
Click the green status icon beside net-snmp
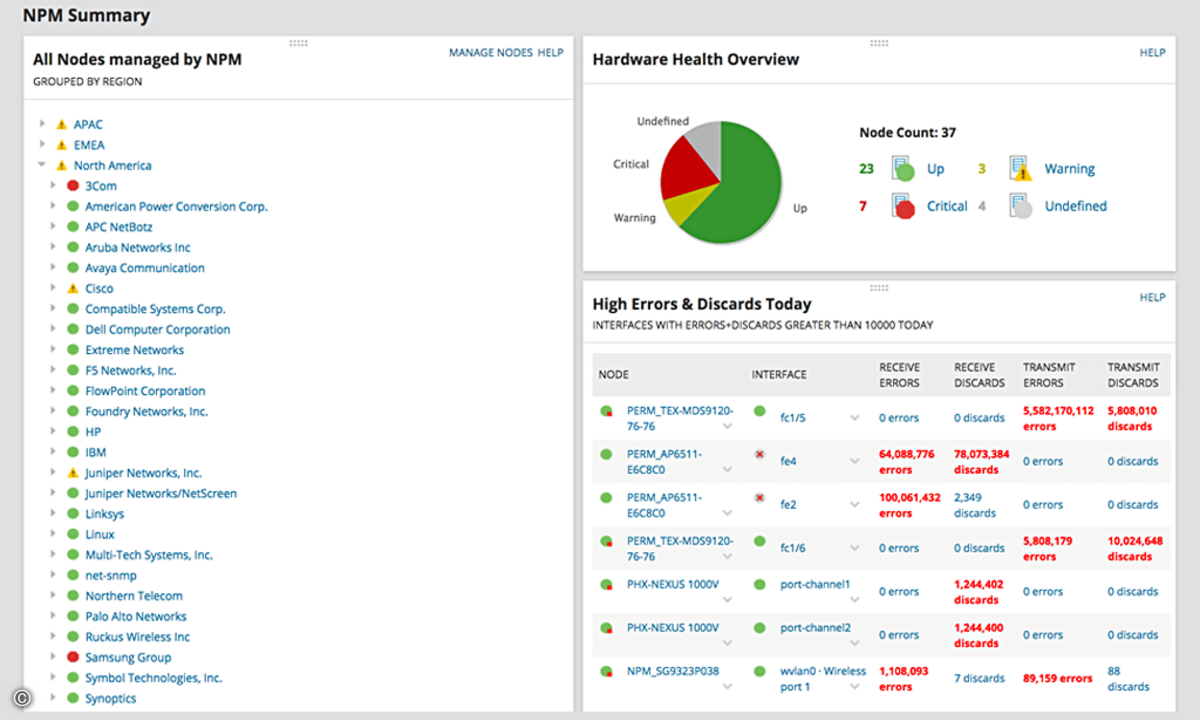click(x=72, y=575)
